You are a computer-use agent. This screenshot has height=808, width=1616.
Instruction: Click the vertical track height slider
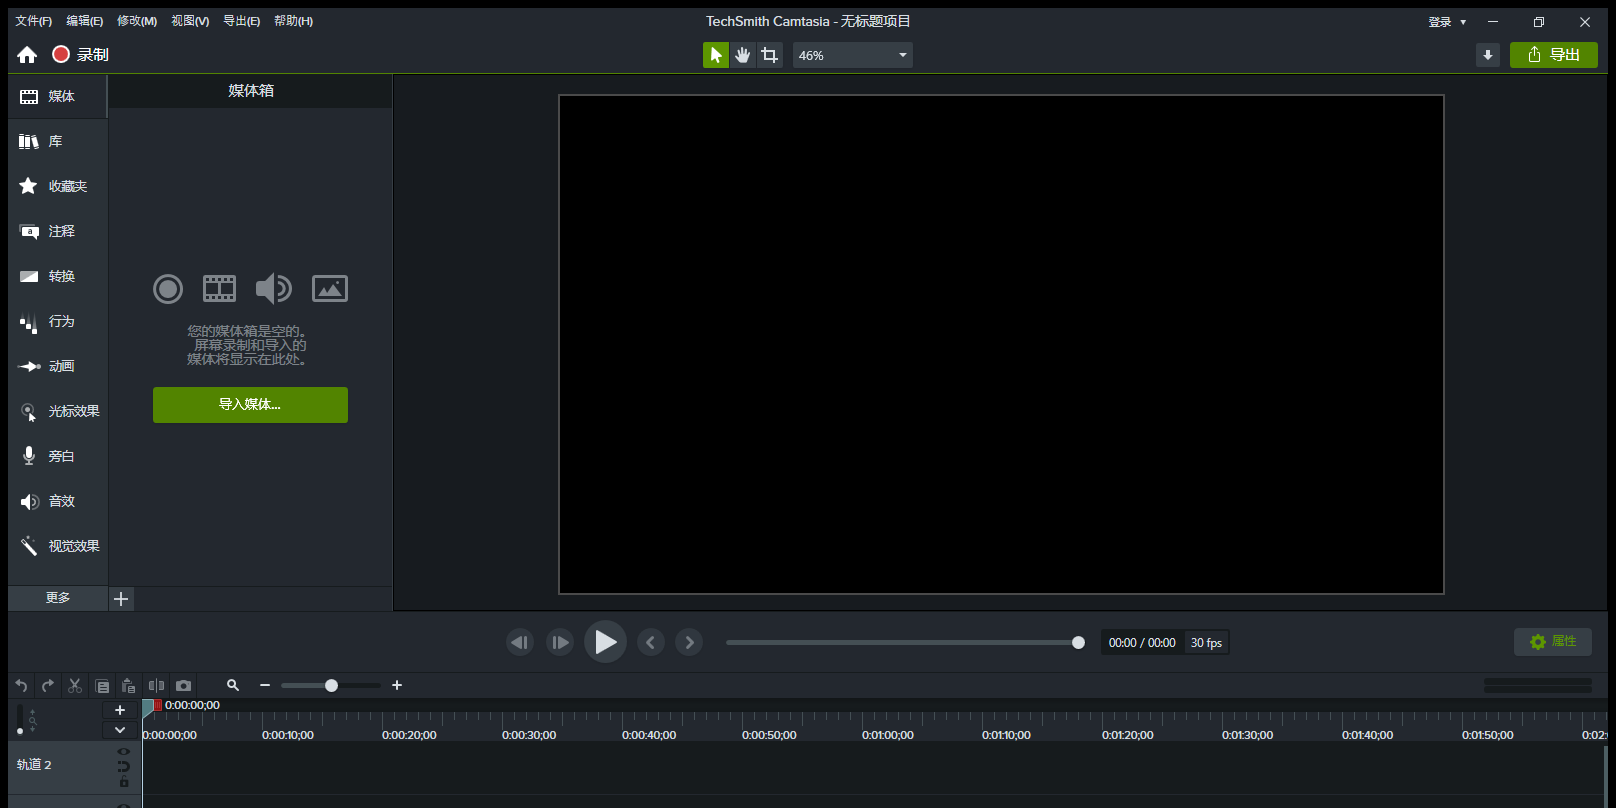[x=20, y=719]
